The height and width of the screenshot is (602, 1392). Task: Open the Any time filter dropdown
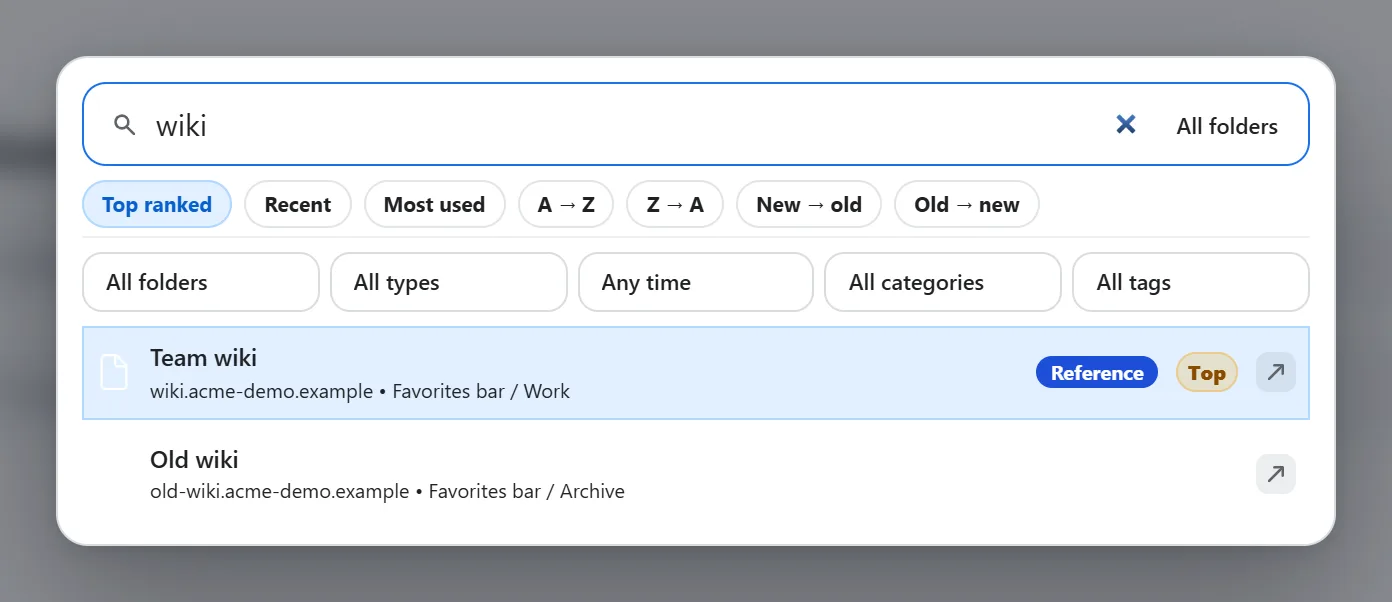(696, 282)
